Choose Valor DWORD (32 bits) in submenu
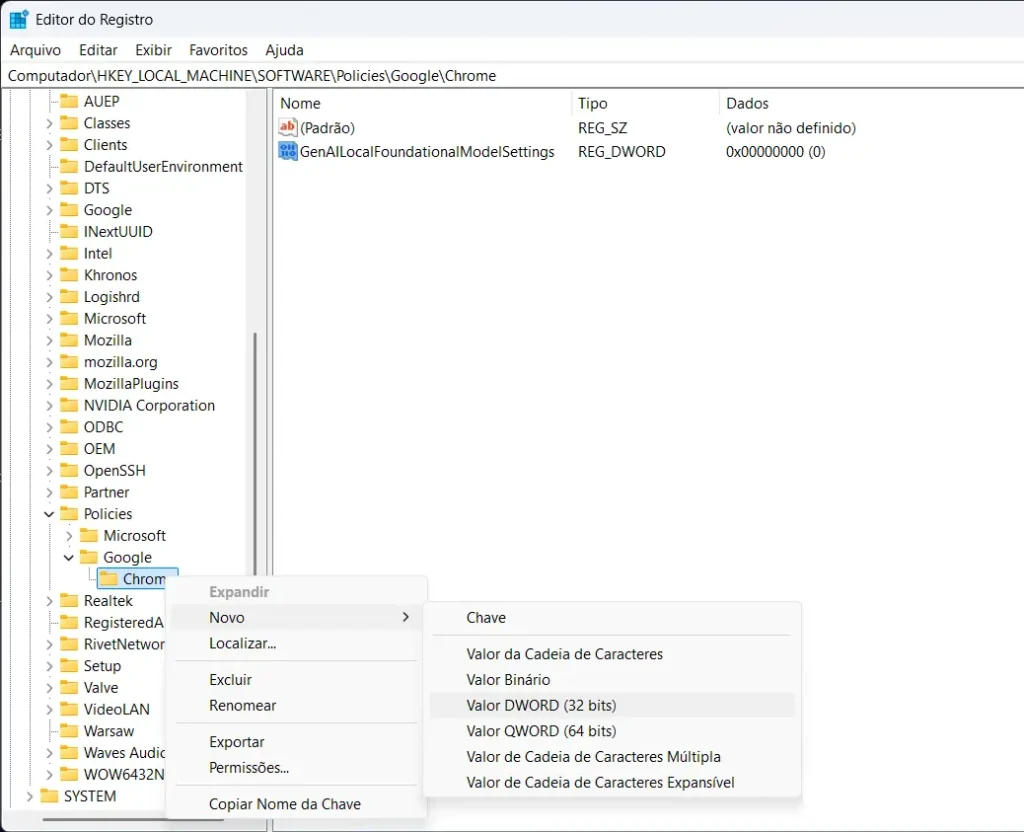 (x=612, y=705)
